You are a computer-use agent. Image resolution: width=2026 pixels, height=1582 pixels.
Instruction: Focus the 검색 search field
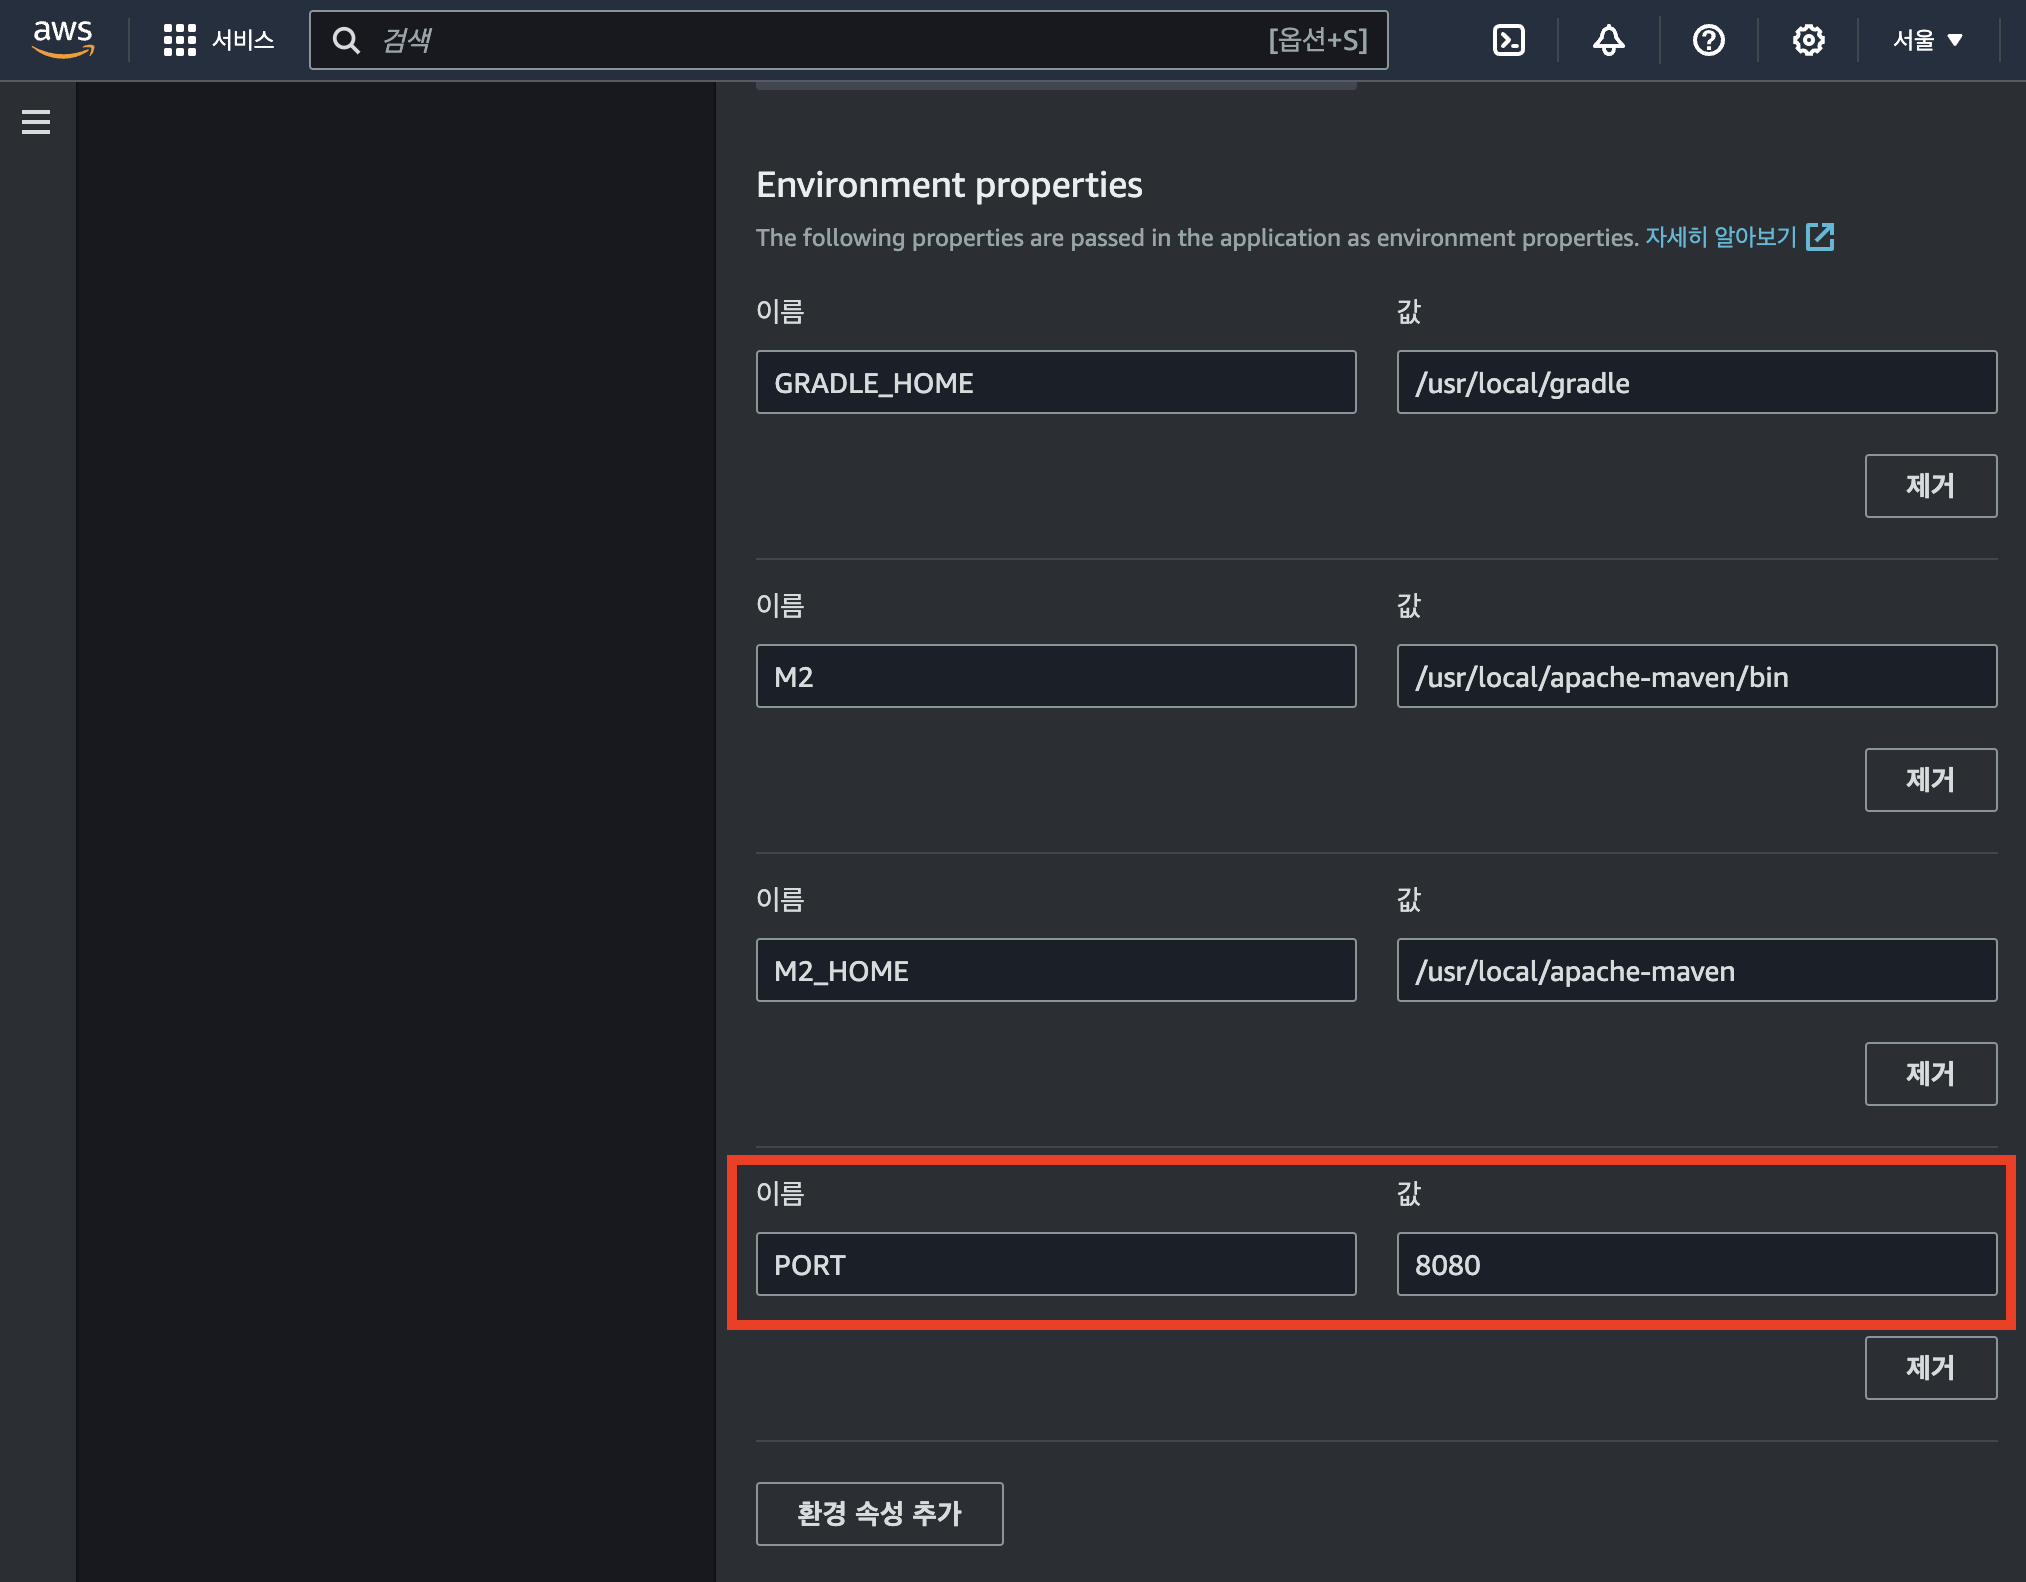click(848, 40)
